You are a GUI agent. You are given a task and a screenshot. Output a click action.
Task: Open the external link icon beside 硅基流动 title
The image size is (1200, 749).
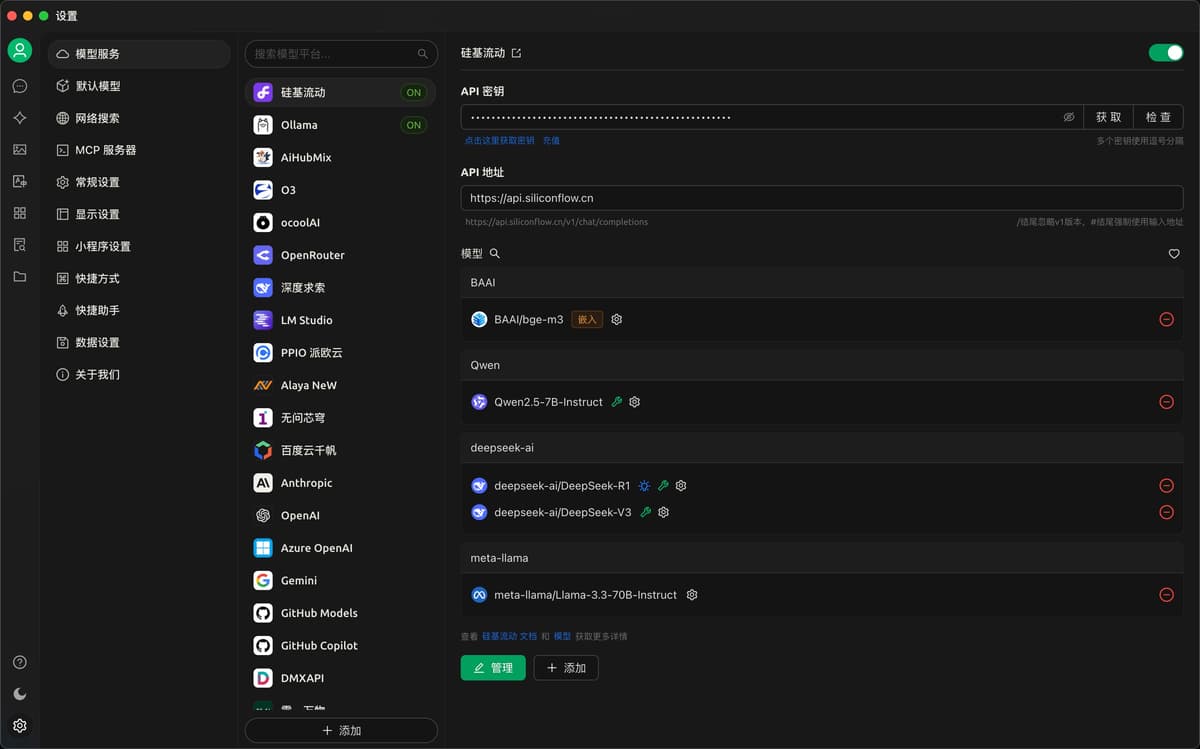click(x=516, y=53)
